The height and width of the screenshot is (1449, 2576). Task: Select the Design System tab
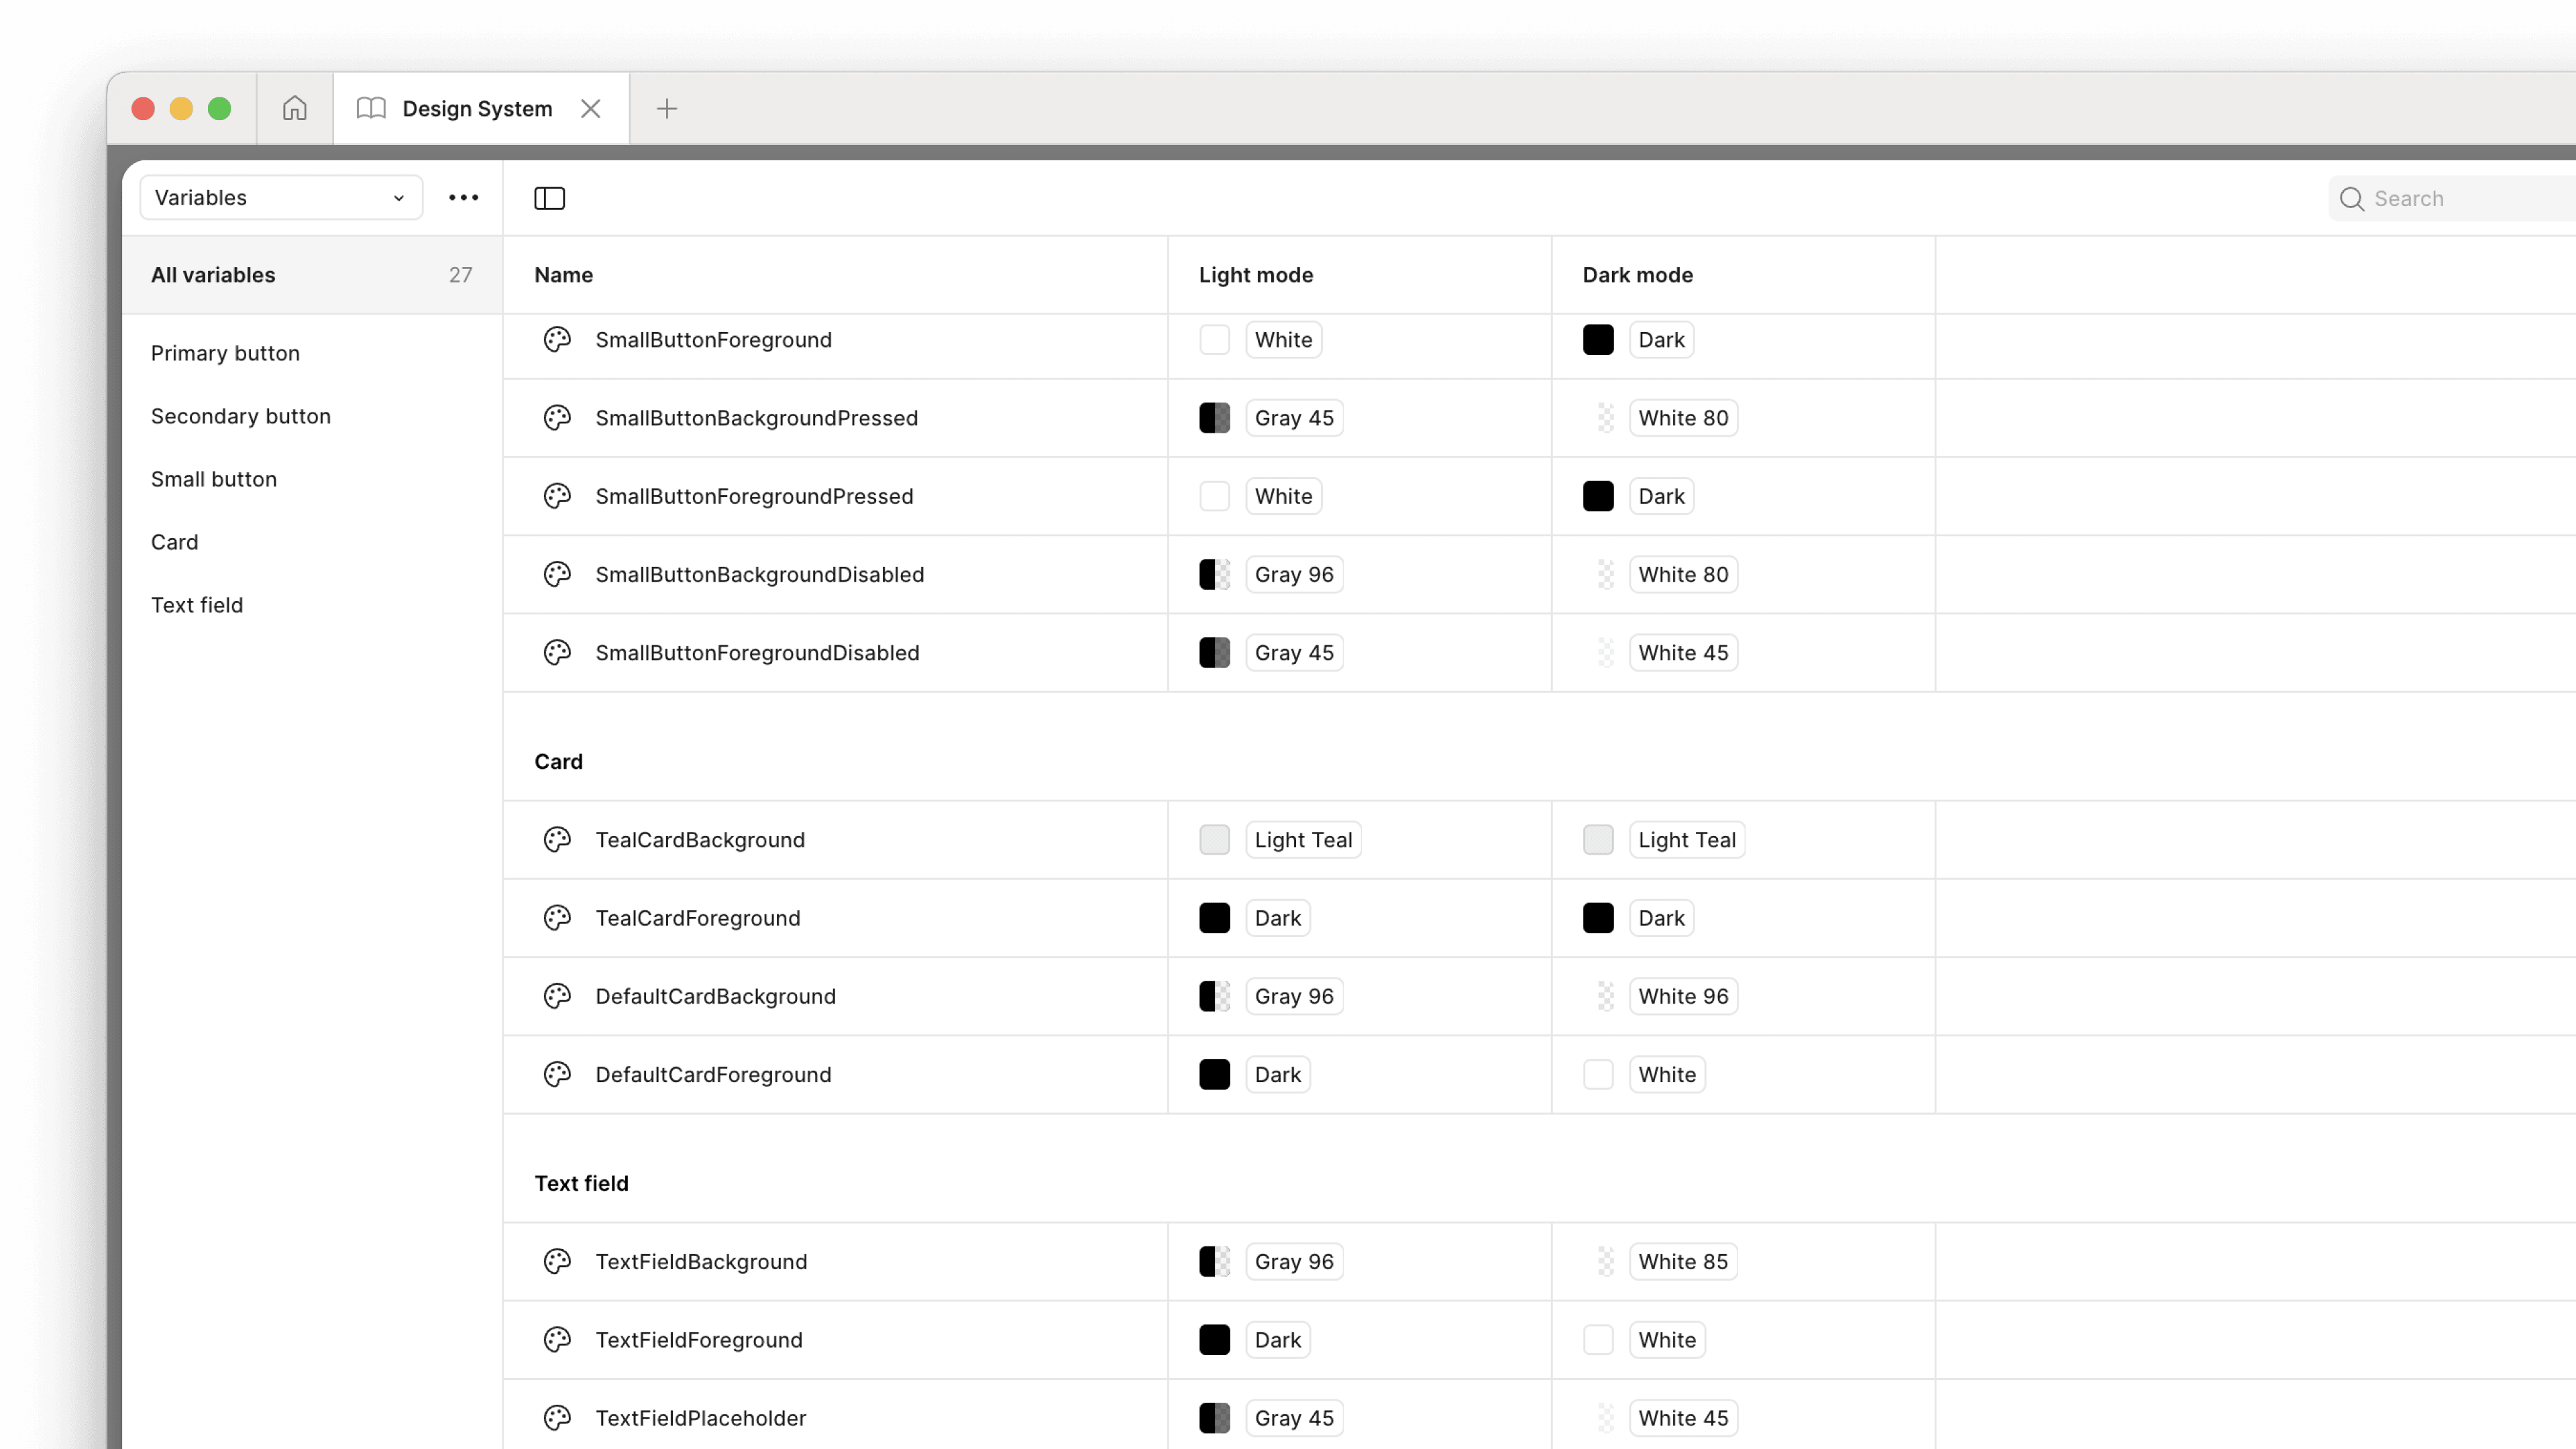pyautogui.click(x=477, y=108)
